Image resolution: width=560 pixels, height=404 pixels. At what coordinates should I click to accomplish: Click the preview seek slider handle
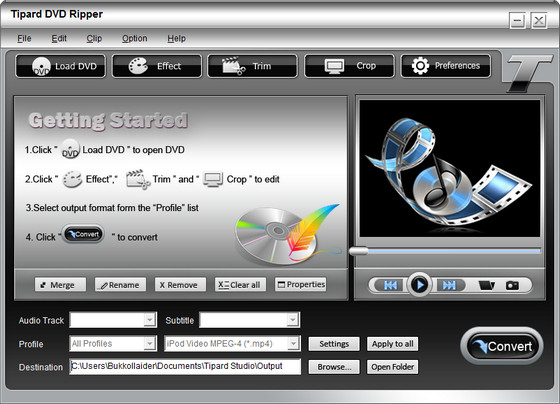tap(359, 251)
